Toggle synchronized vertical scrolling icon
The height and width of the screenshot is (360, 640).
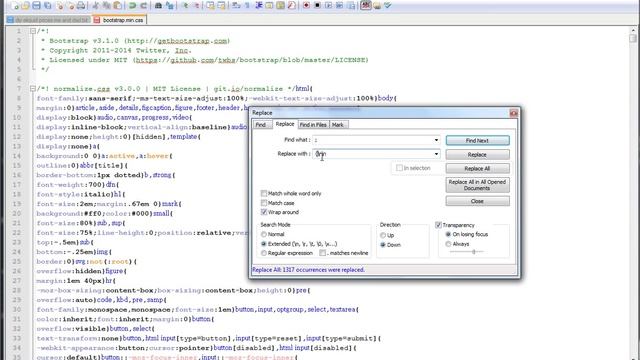pos(210,5)
